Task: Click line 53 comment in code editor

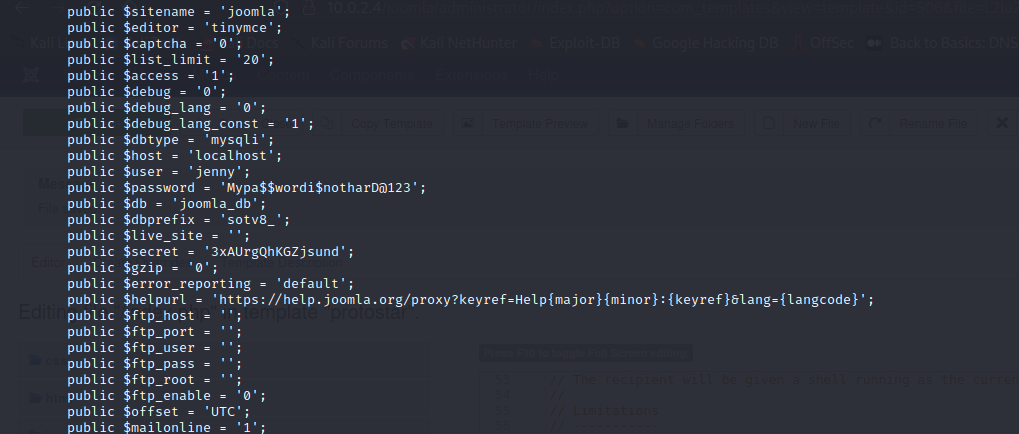Action: point(784,379)
